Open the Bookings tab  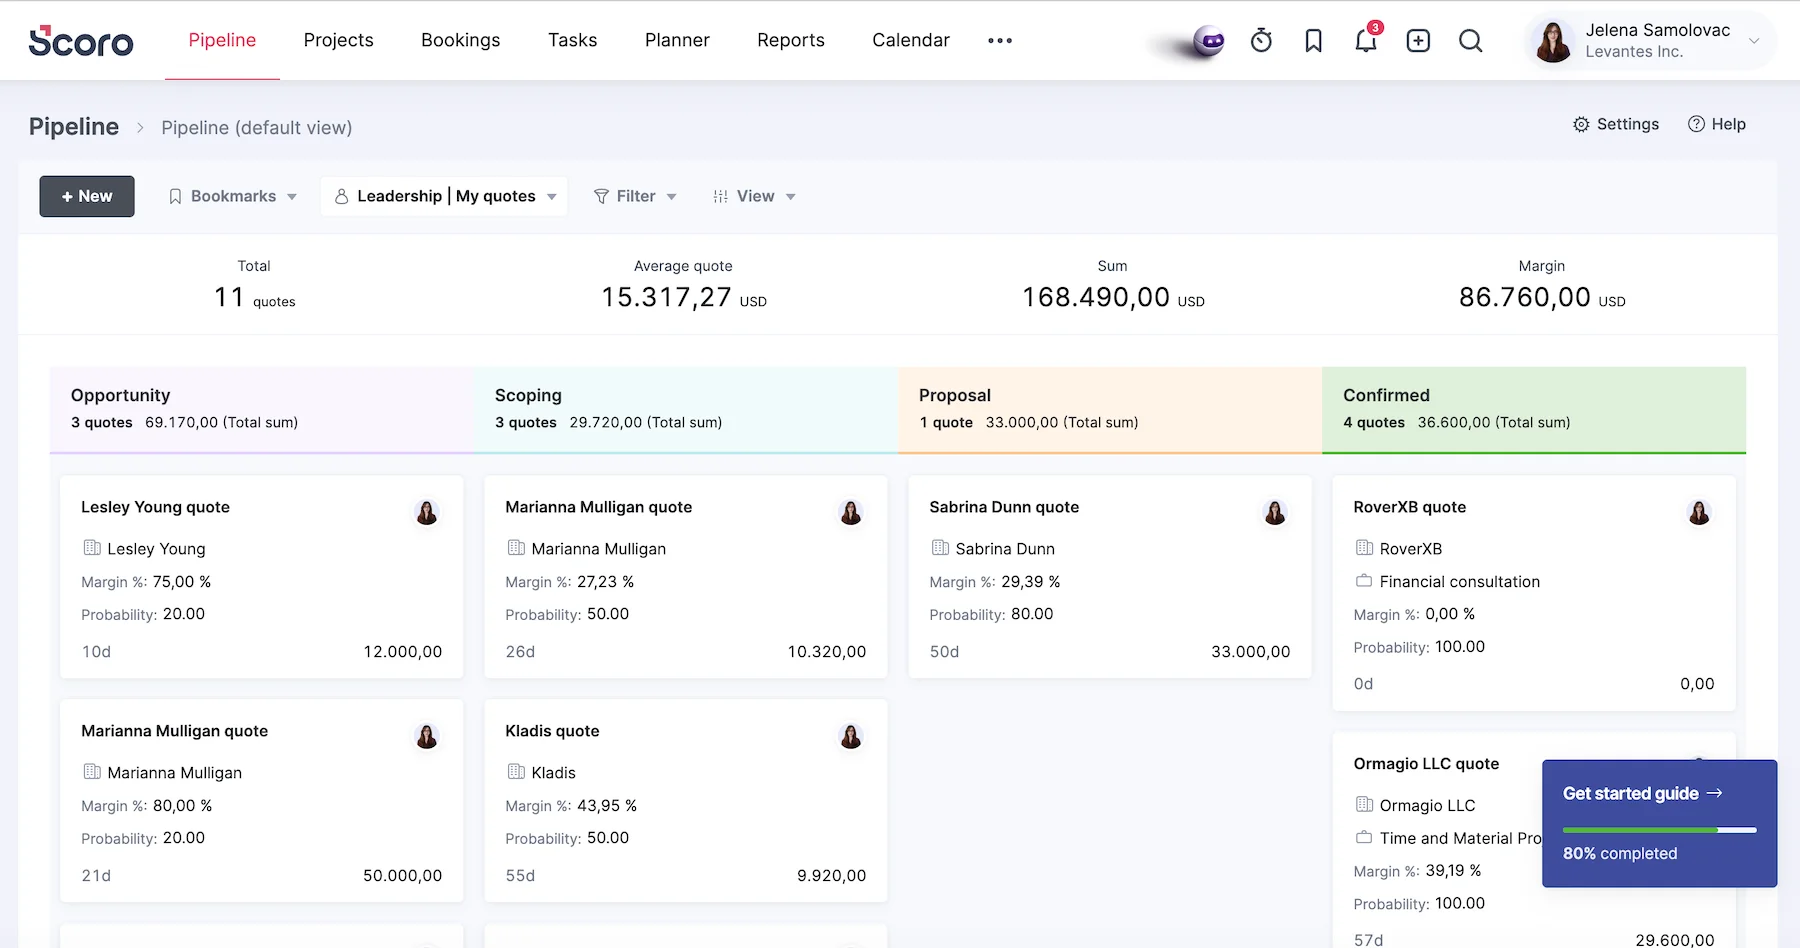tap(461, 40)
